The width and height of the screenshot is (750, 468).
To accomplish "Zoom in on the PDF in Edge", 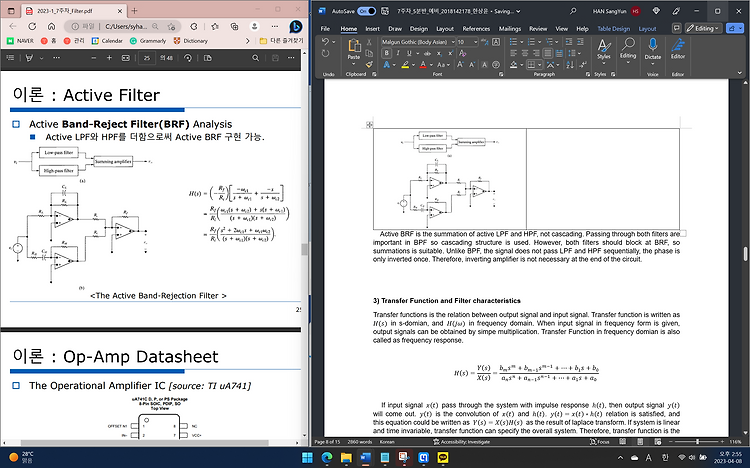I will [109, 58].
